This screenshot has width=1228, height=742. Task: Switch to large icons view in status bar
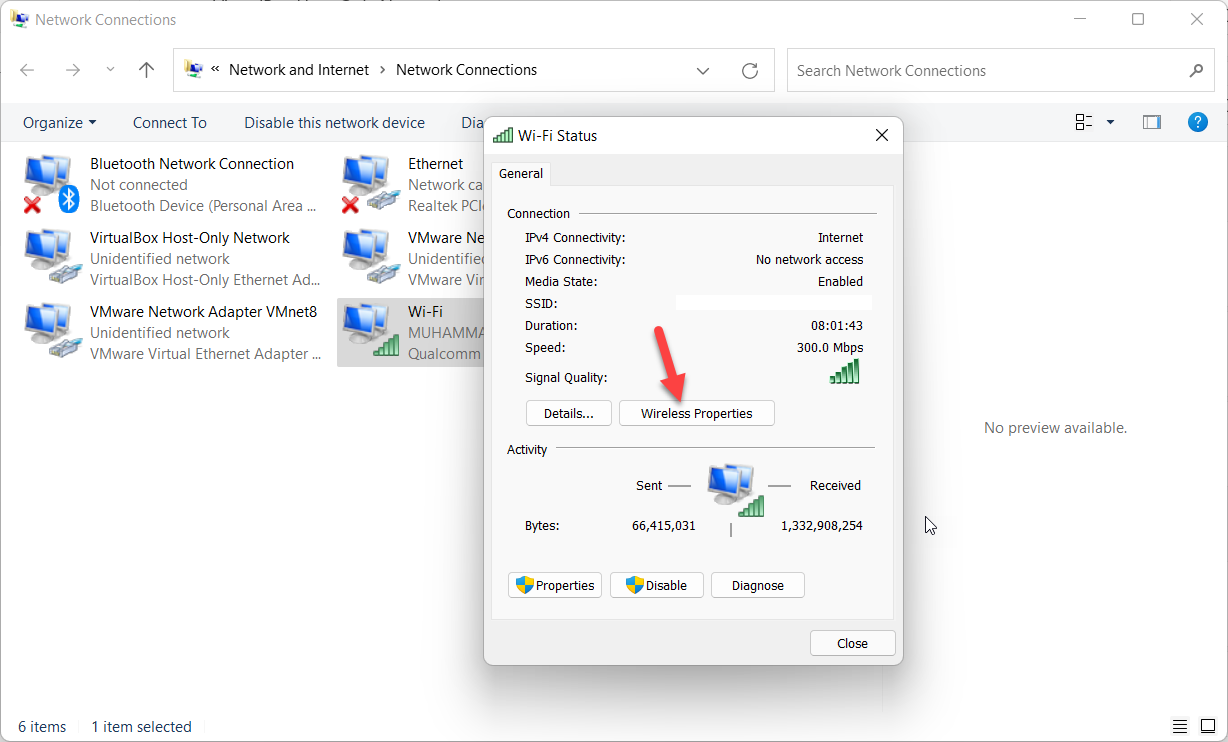click(x=1209, y=727)
